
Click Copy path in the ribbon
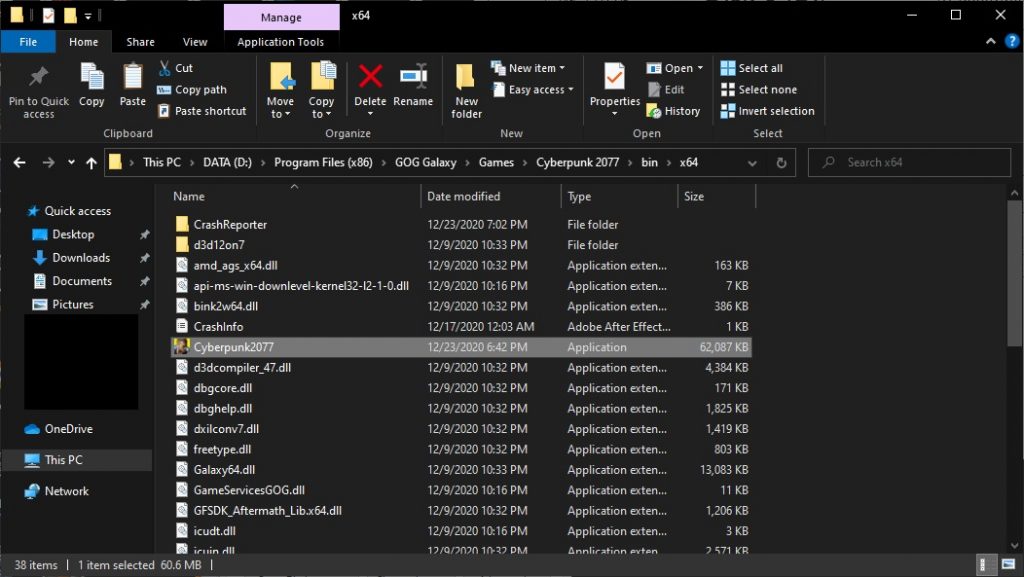tap(192, 89)
